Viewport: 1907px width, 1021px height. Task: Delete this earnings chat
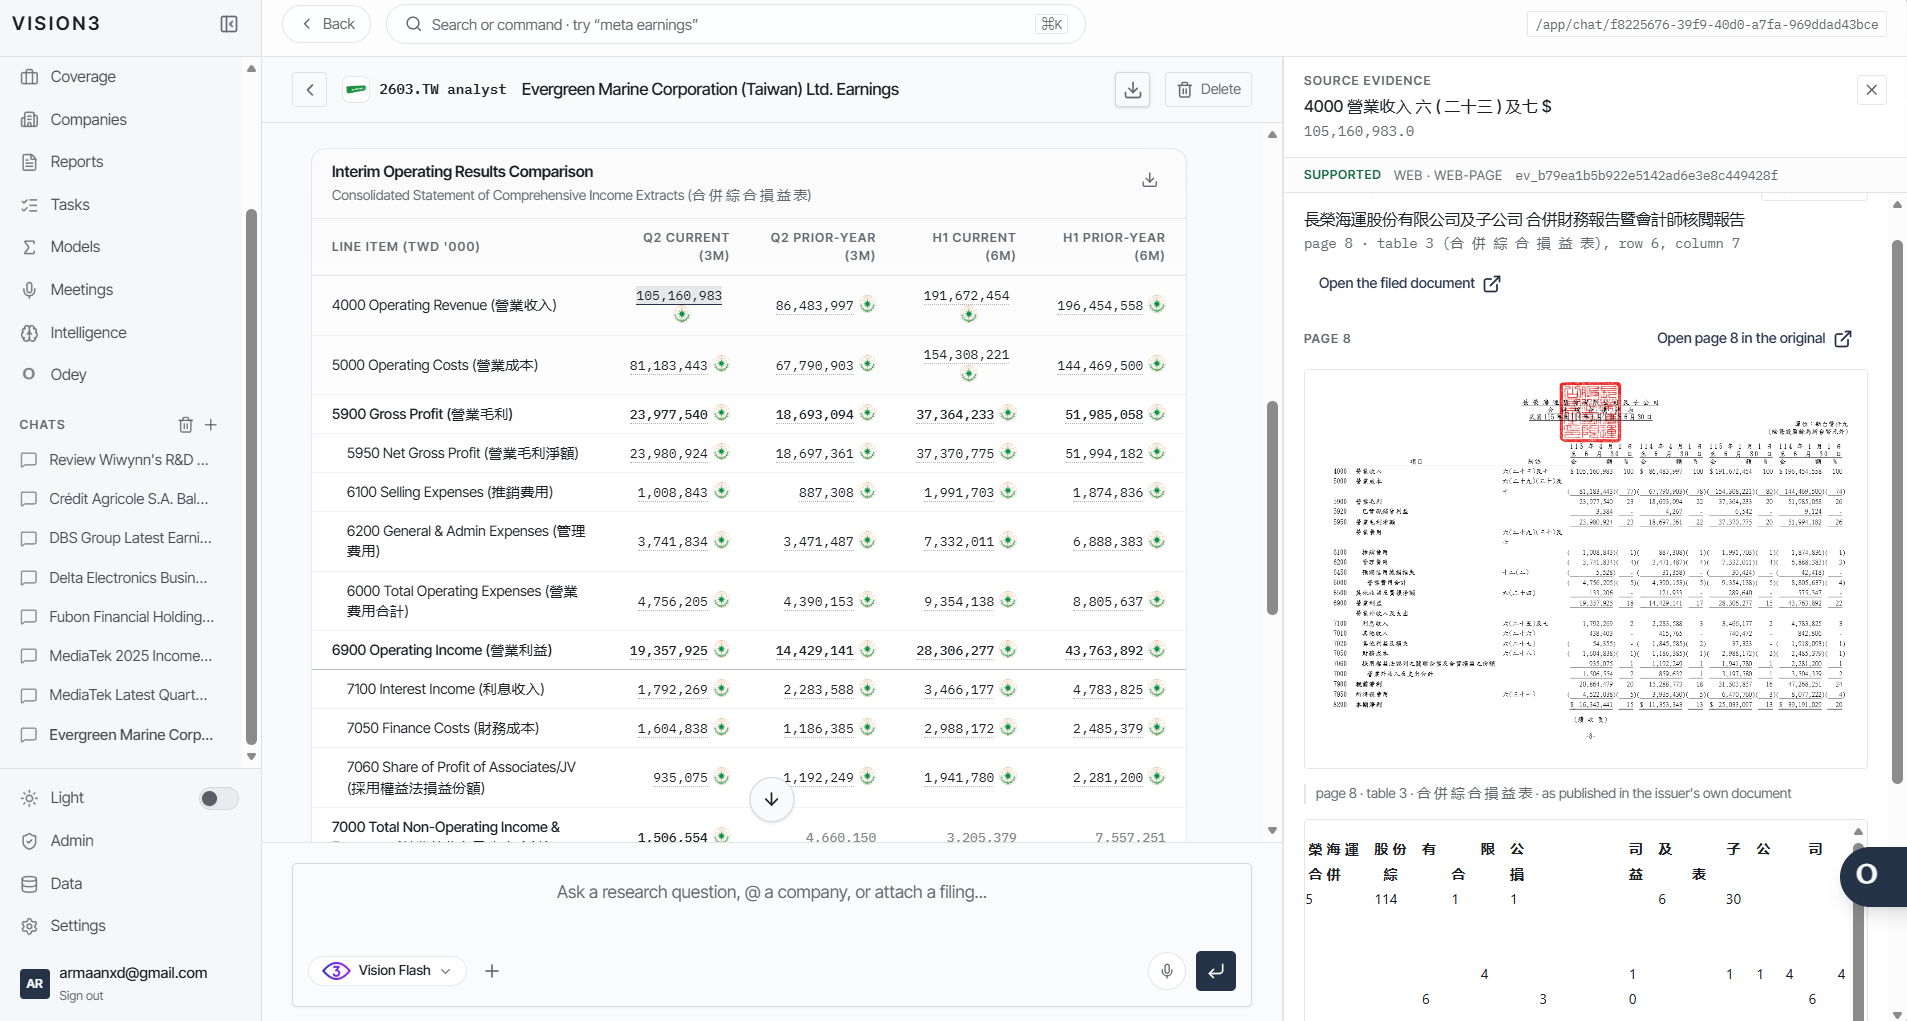tap(1208, 90)
